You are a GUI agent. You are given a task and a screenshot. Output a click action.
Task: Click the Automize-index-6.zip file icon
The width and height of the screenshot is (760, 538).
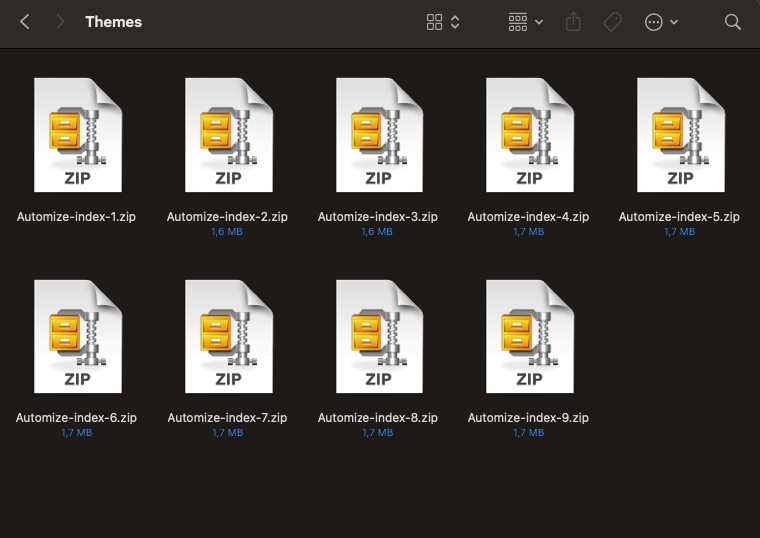[x=77, y=336]
